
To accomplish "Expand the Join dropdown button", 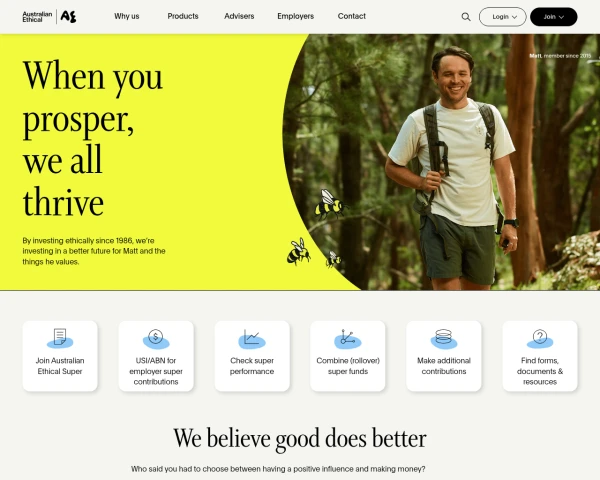I will (554, 17).
